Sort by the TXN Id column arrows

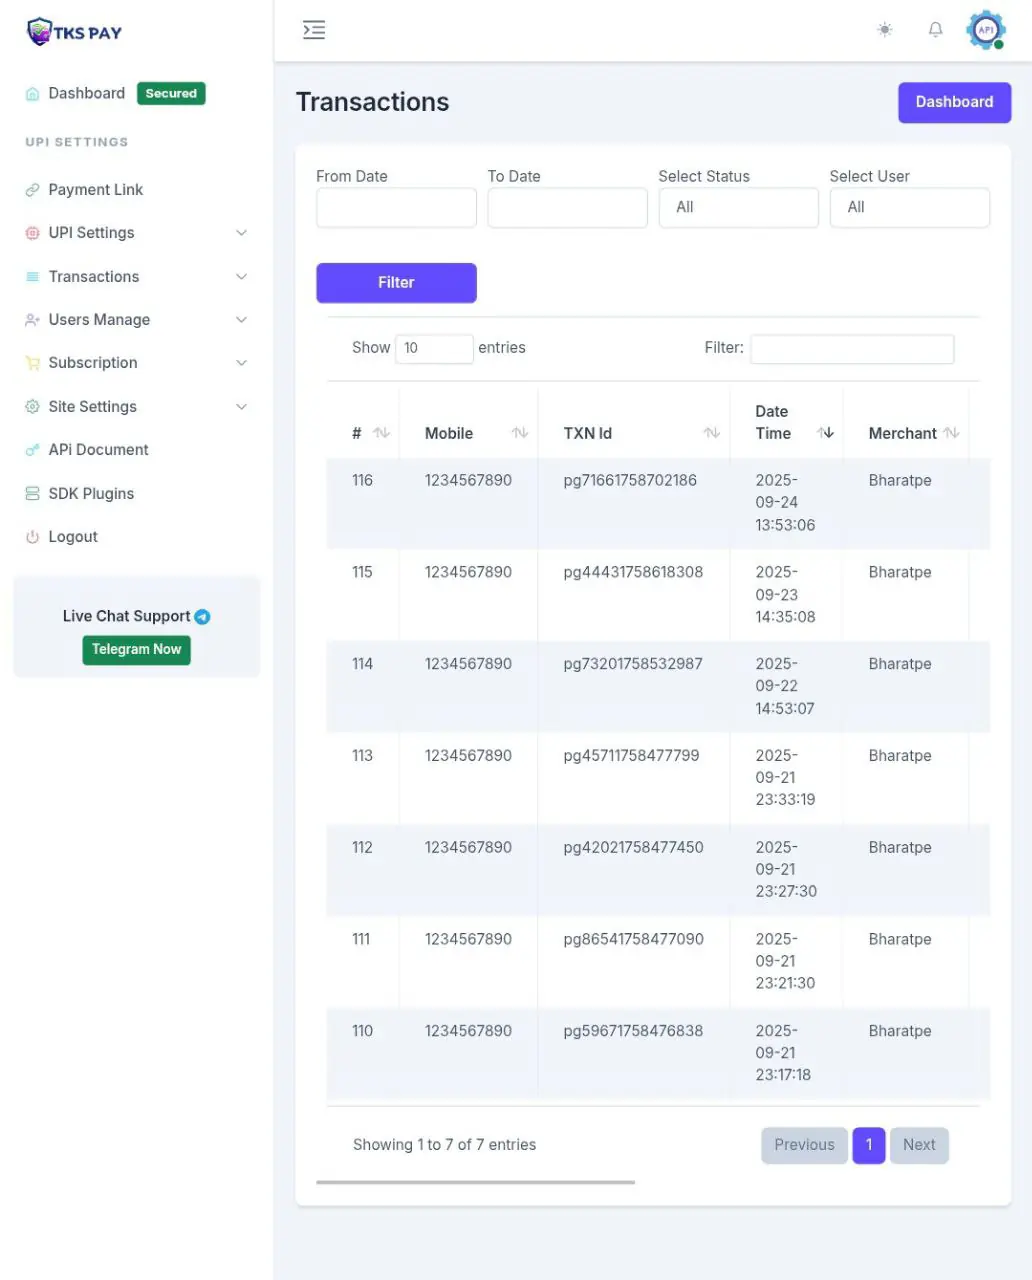pyautogui.click(x=711, y=433)
